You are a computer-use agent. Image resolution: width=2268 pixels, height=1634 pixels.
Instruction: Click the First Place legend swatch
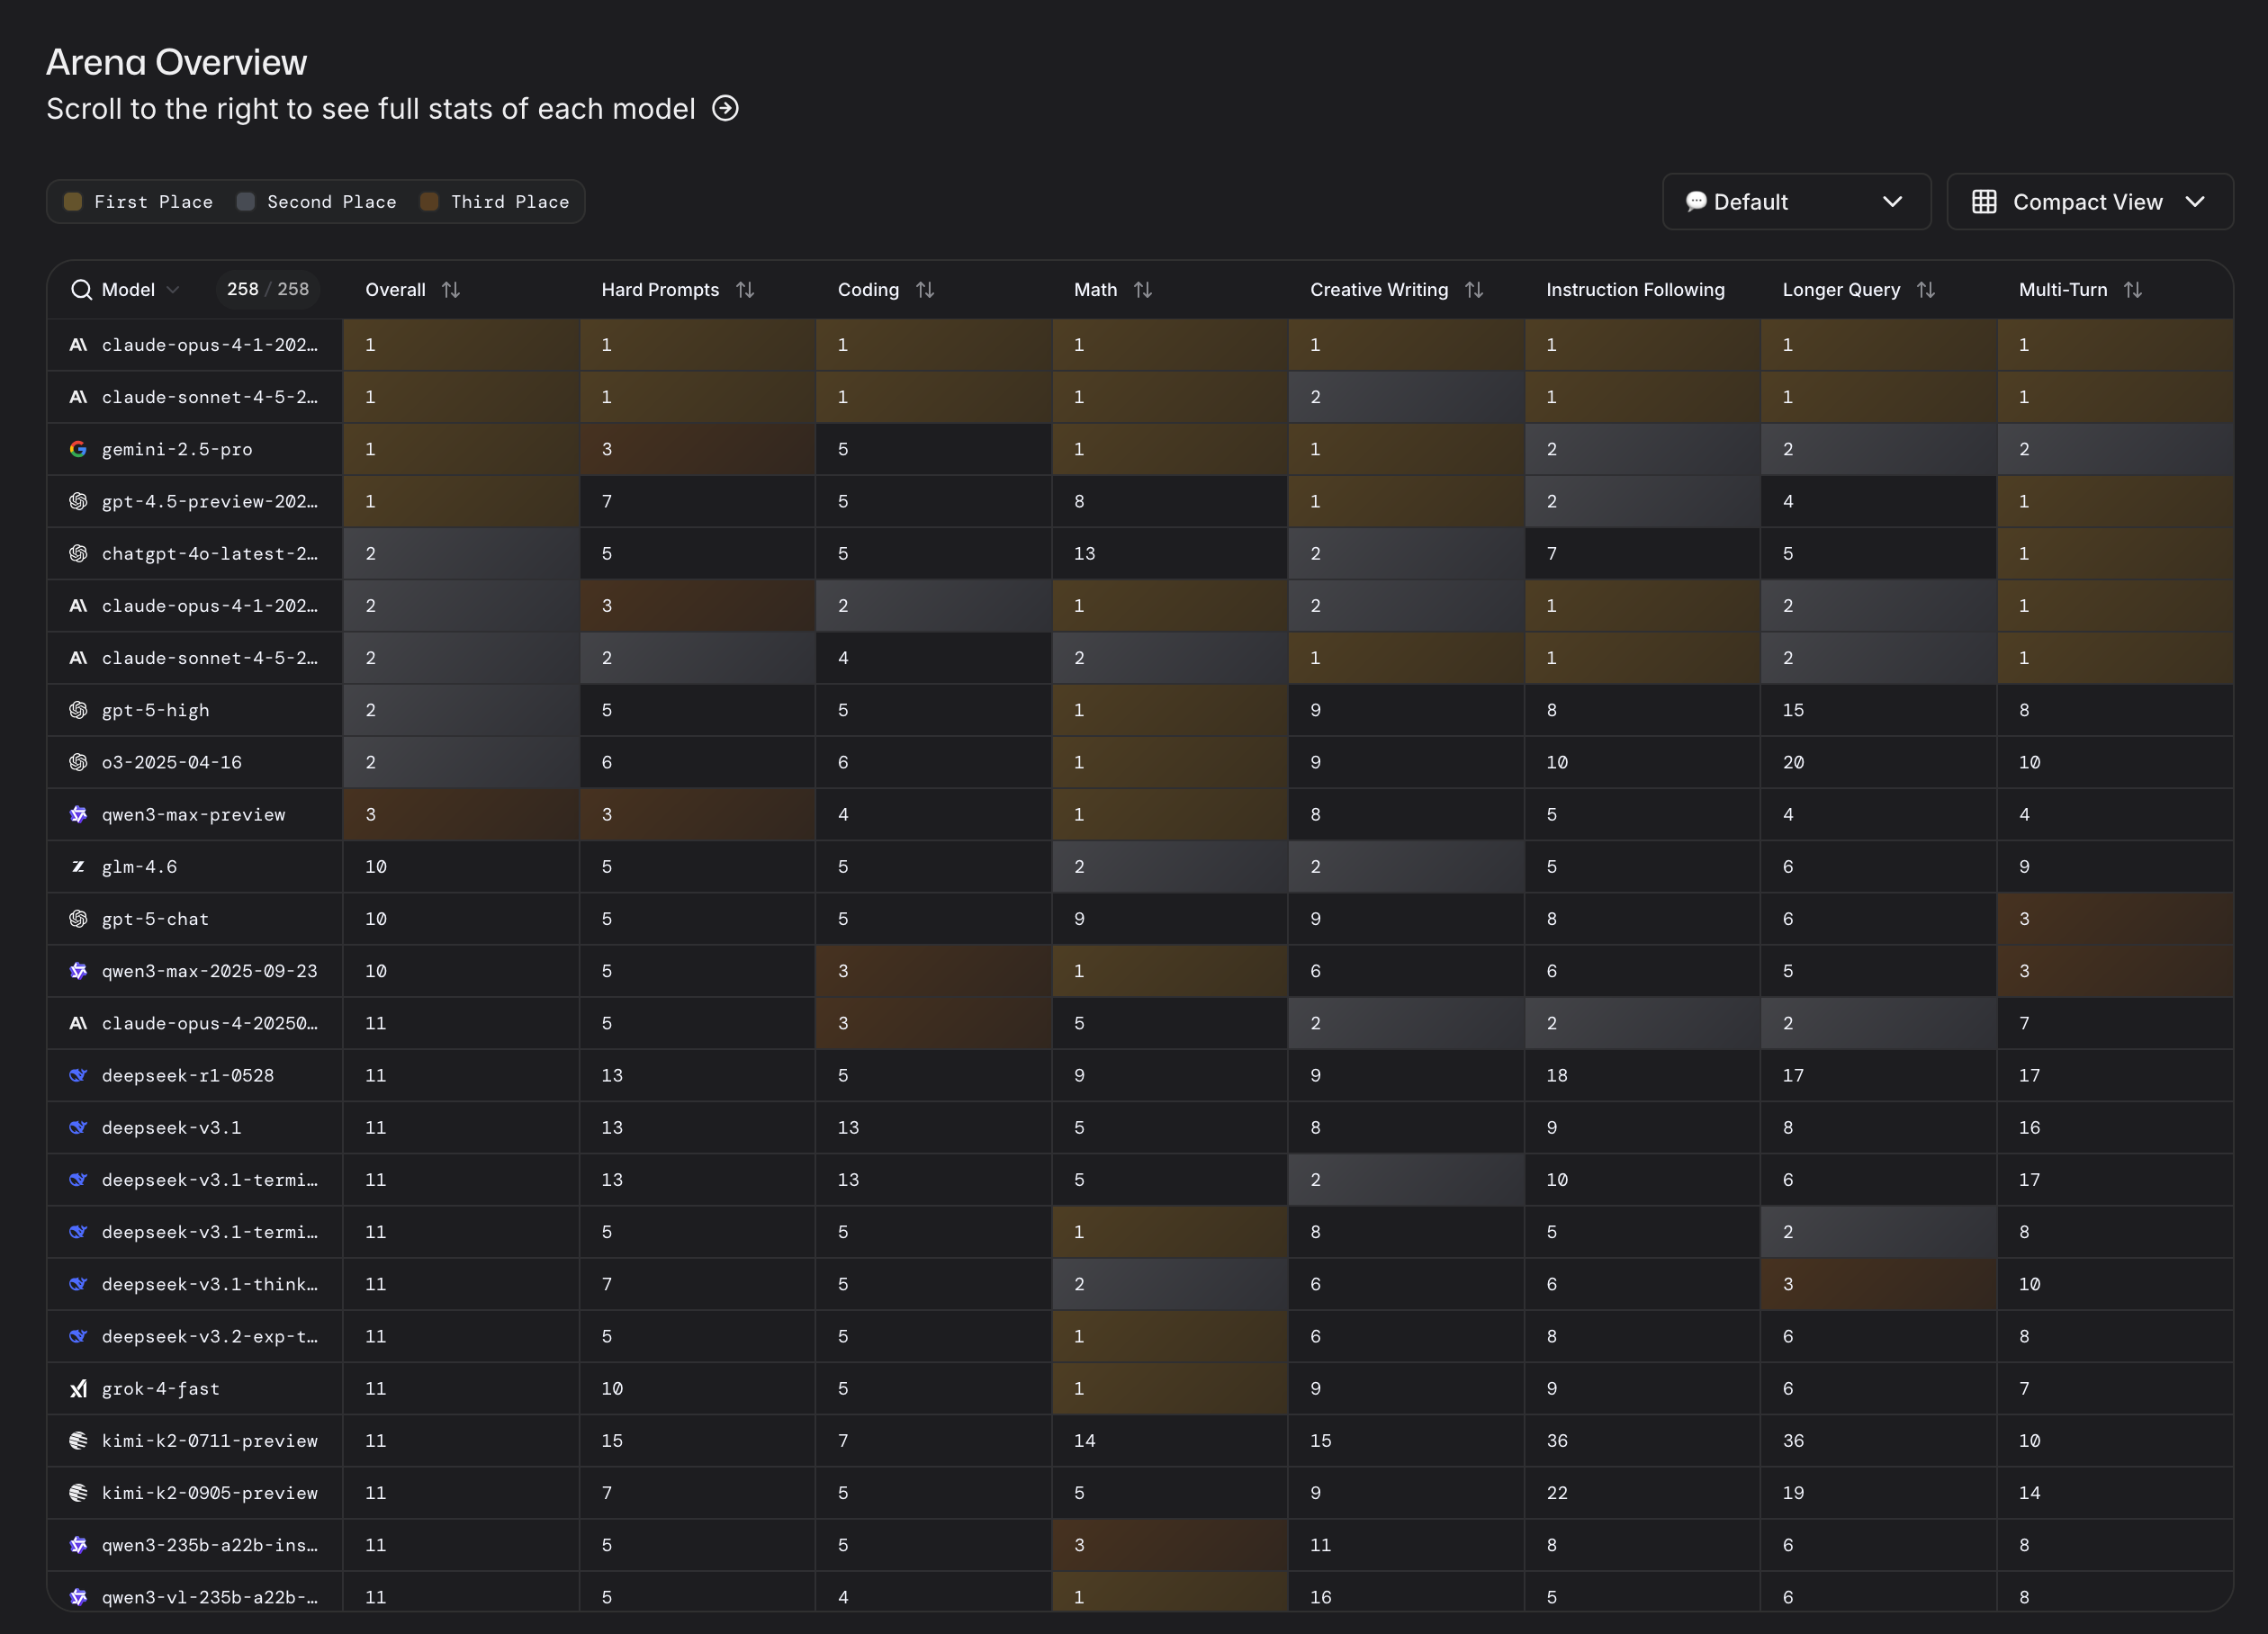click(73, 202)
